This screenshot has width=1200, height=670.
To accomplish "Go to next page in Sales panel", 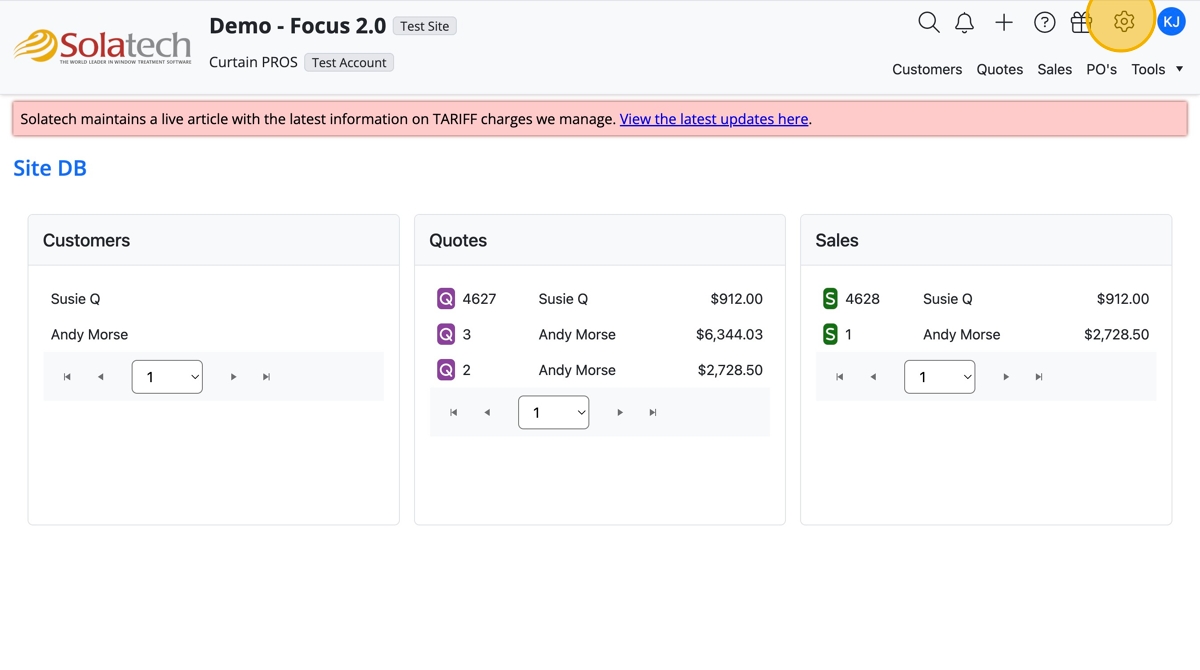I will click(x=1006, y=377).
